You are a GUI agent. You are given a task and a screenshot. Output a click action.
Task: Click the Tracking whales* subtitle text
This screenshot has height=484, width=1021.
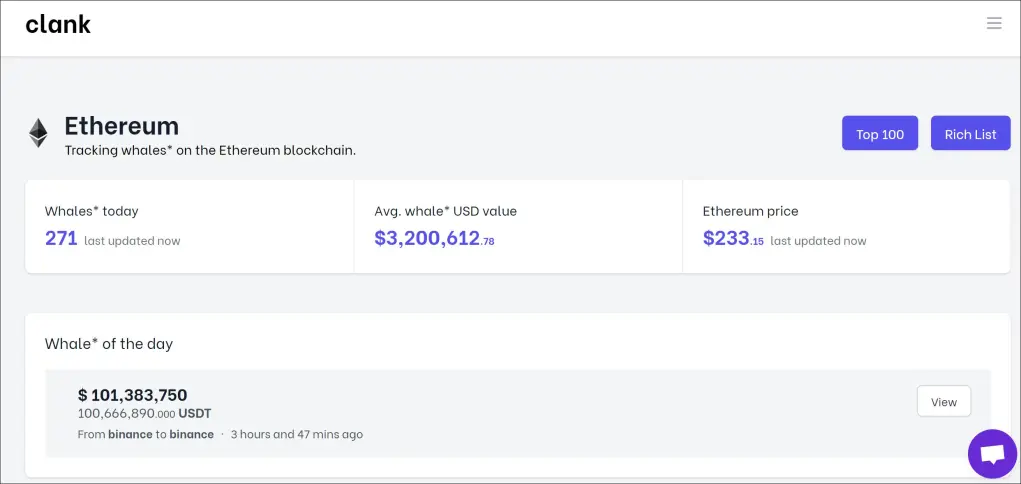[x=210, y=150]
